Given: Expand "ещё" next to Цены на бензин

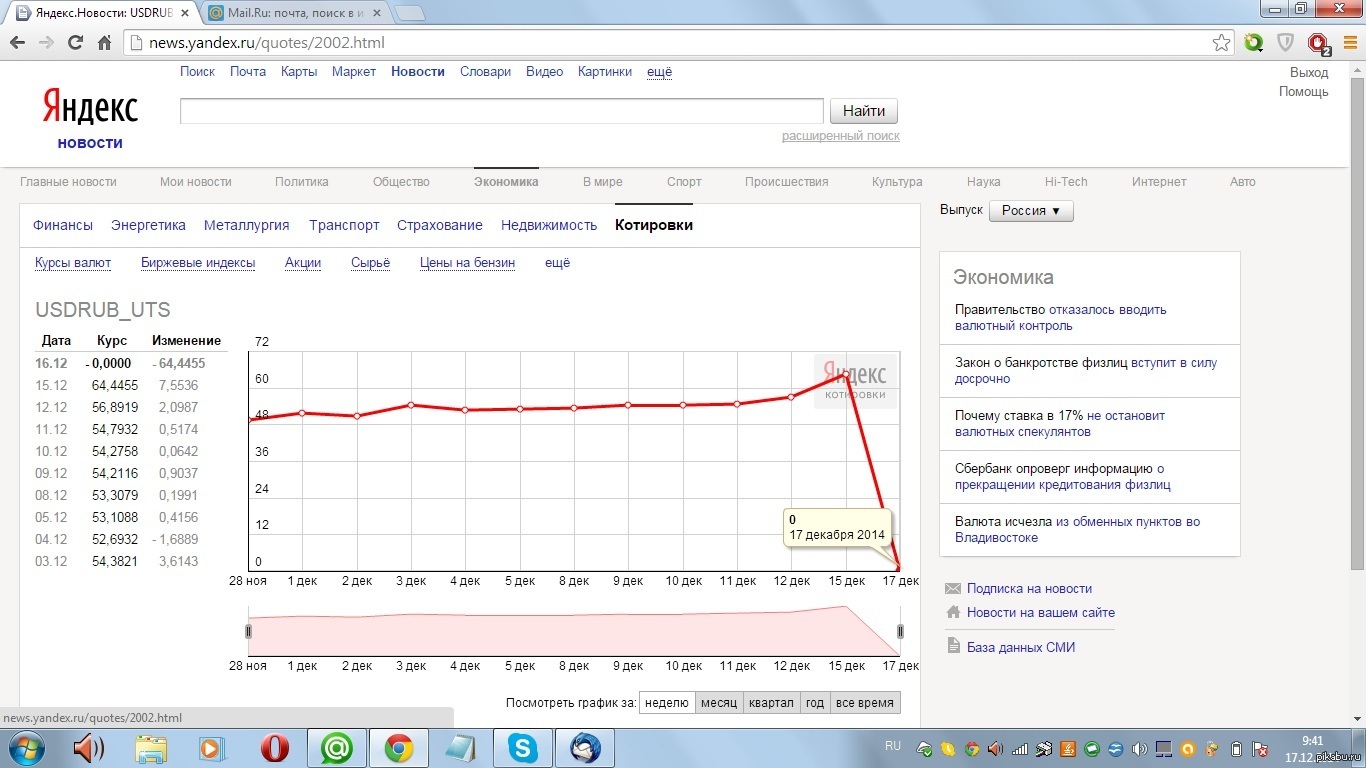Looking at the screenshot, I should 557,263.
